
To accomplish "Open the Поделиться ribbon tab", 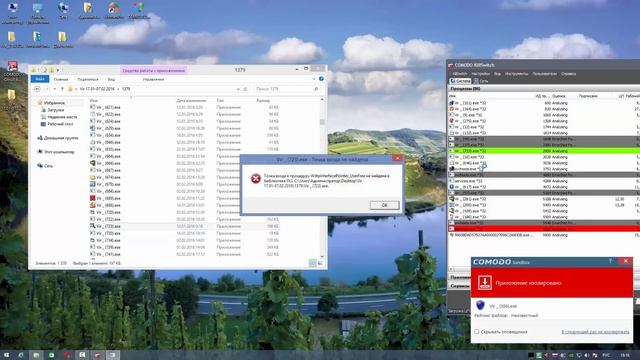I will [x=88, y=79].
